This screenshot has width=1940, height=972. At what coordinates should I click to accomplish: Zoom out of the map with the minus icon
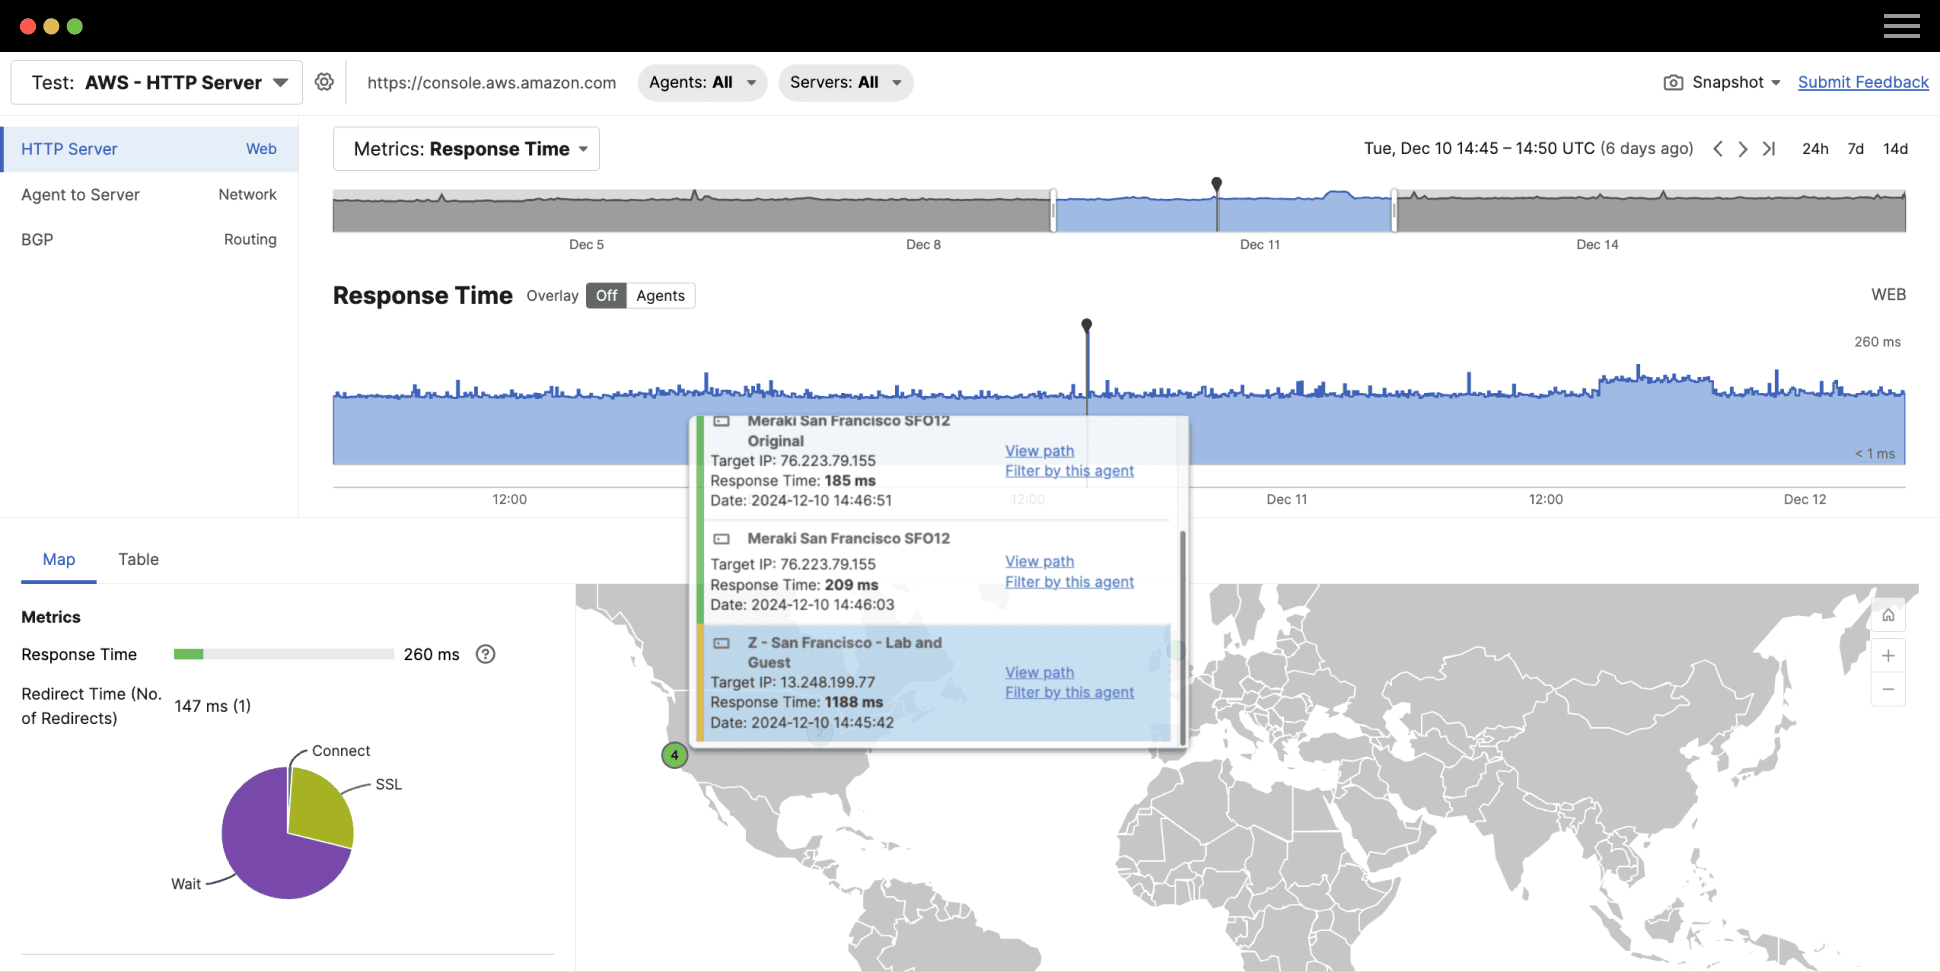1888,689
